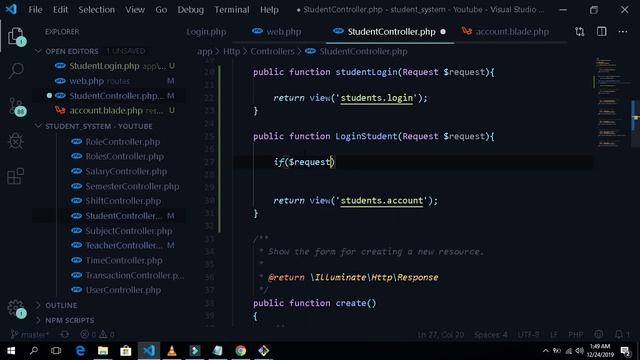Collapse the Open Editors section
This screenshot has height=360, width=640.
(72, 51)
